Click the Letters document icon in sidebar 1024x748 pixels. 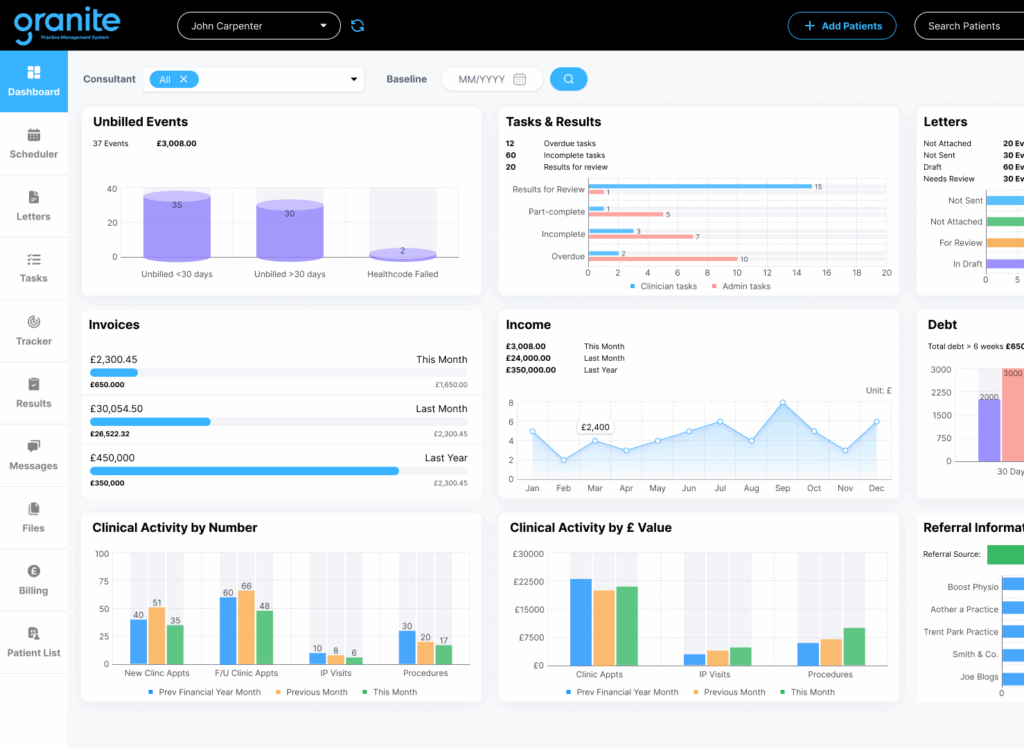34,197
